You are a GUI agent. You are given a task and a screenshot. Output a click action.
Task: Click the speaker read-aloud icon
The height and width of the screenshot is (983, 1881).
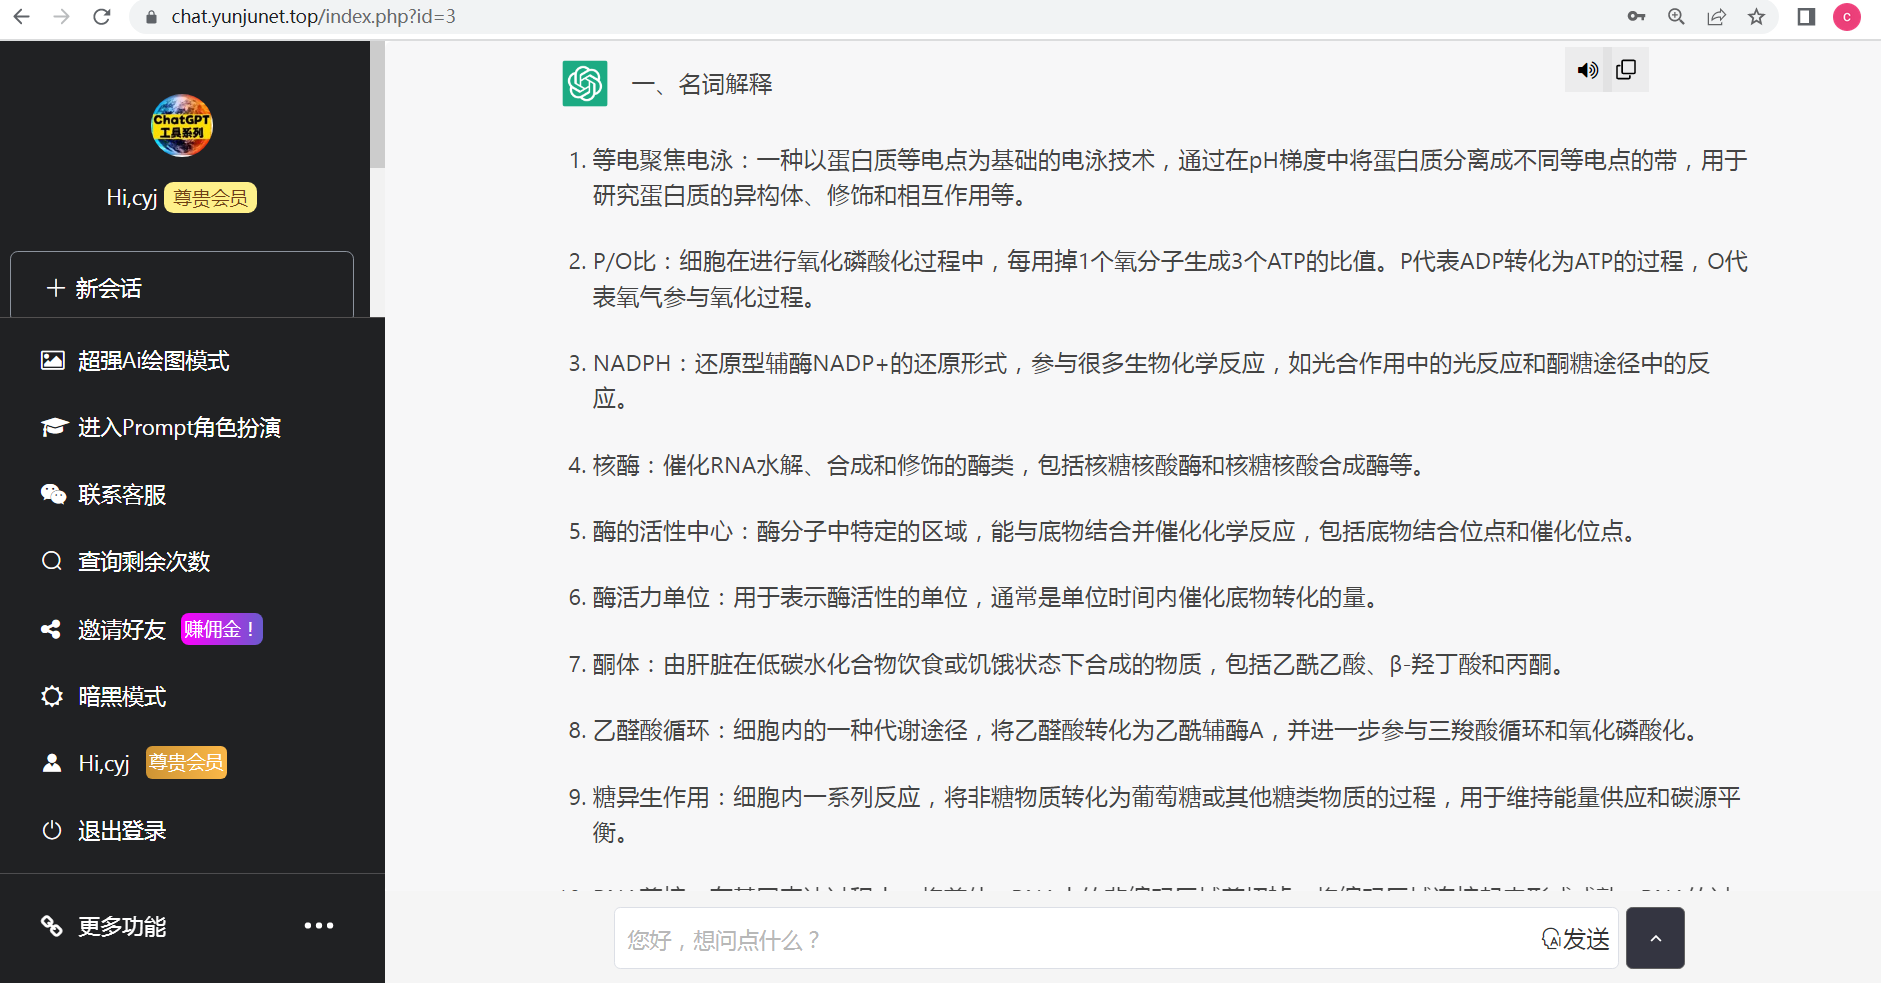coord(1587,70)
